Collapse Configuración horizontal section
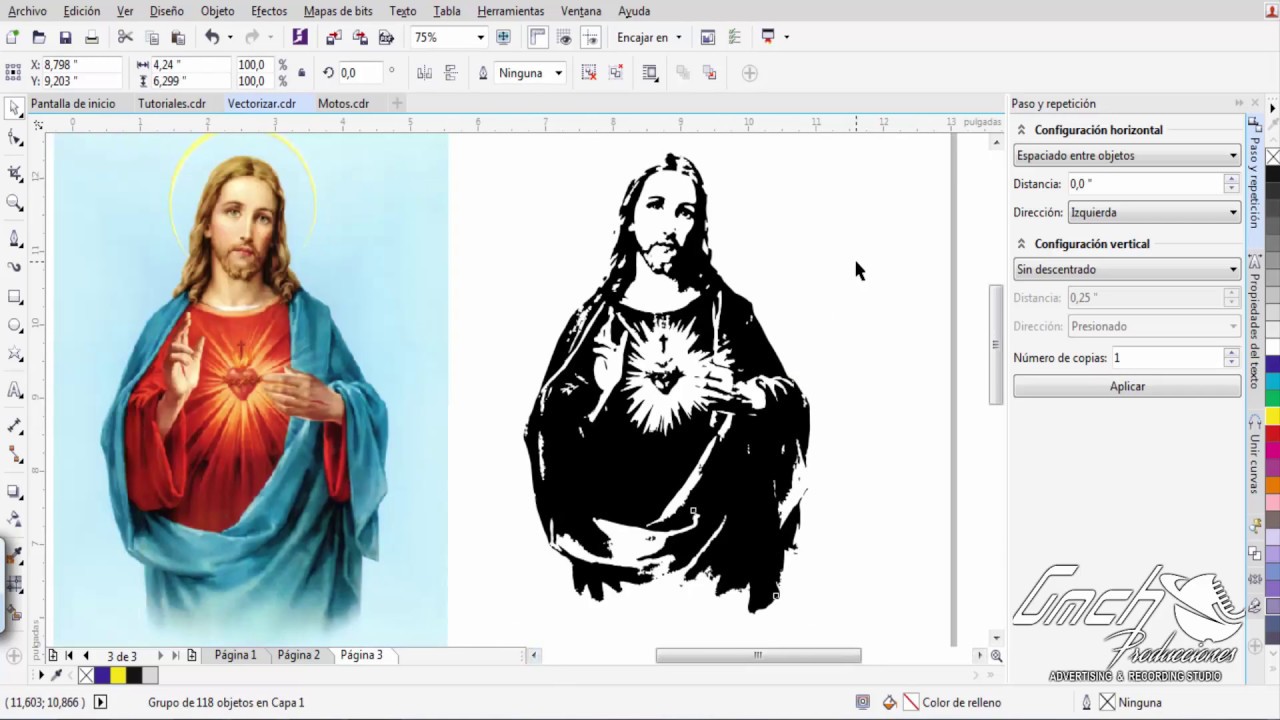The width and height of the screenshot is (1280, 720). pos(1021,130)
